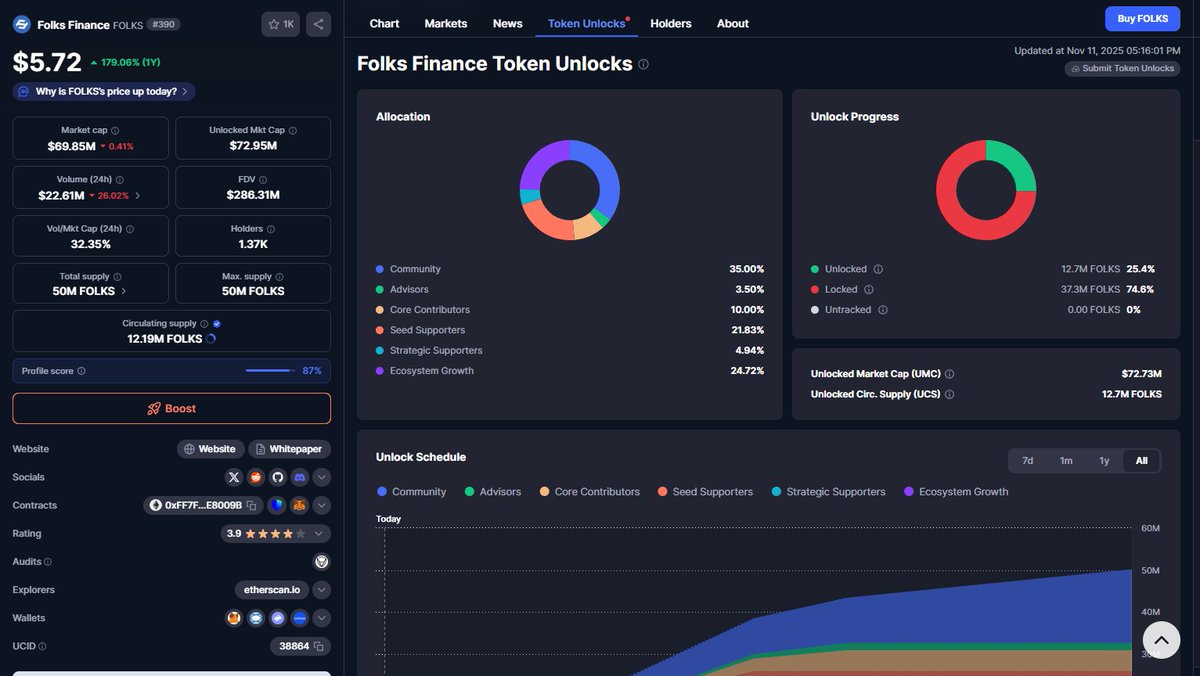The height and width of the screenshot is (676, 1200).
Task: Click the info icon next to Unlocked Mkt Cap
Action: 292,130
